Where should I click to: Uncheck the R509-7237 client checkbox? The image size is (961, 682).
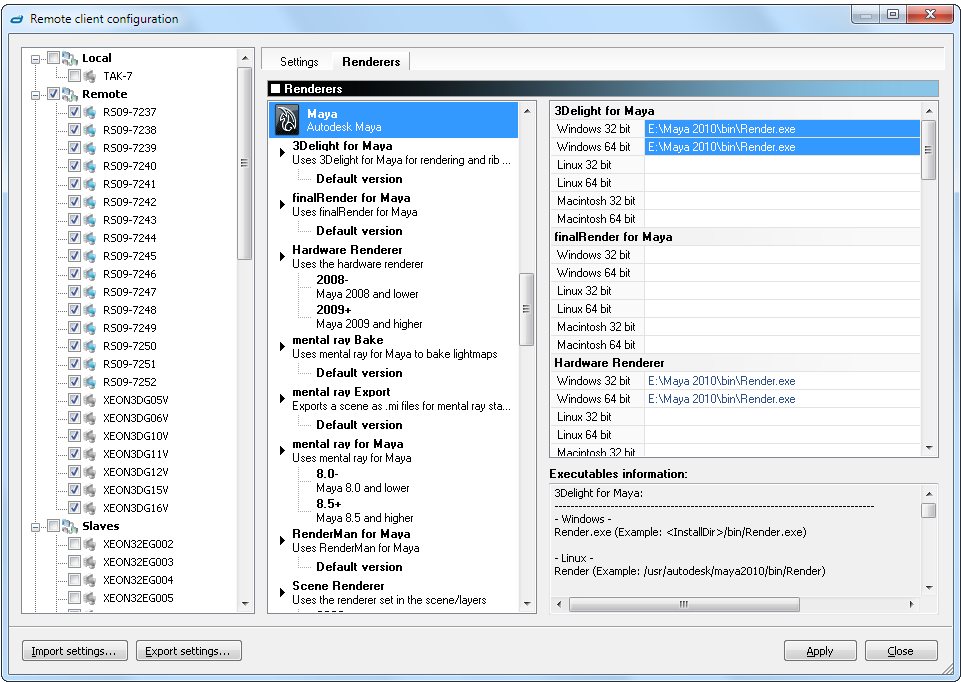pos(74,112)
